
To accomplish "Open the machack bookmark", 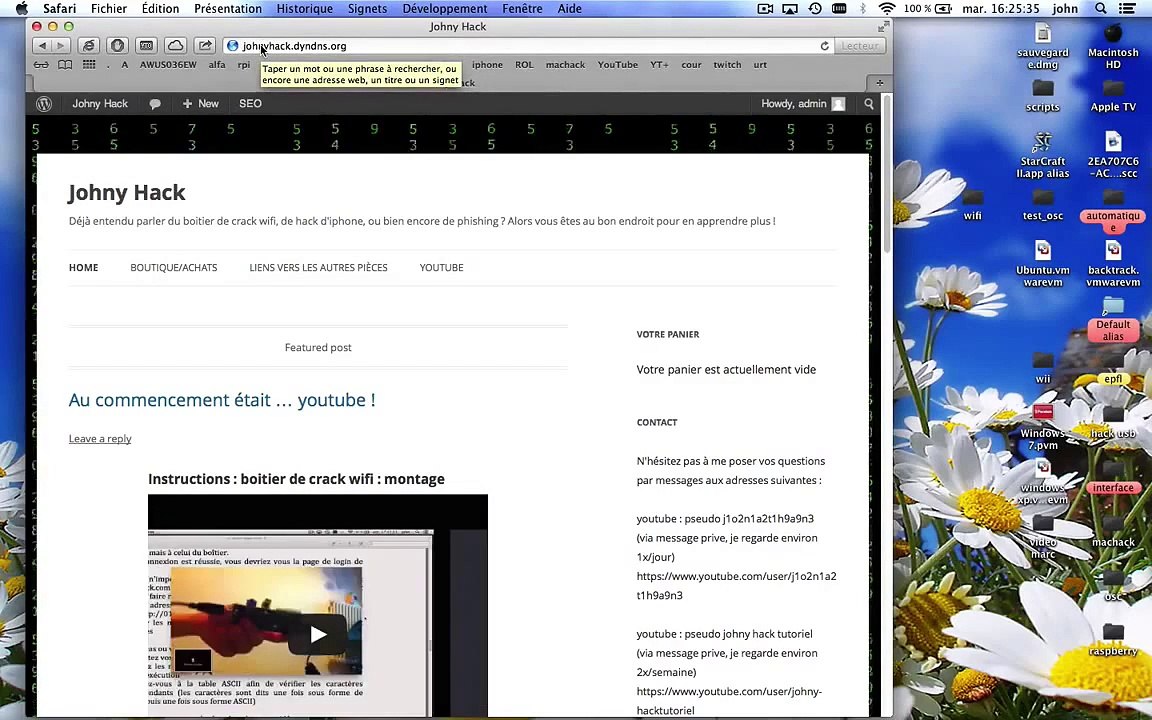I will [x=565, y=65].
